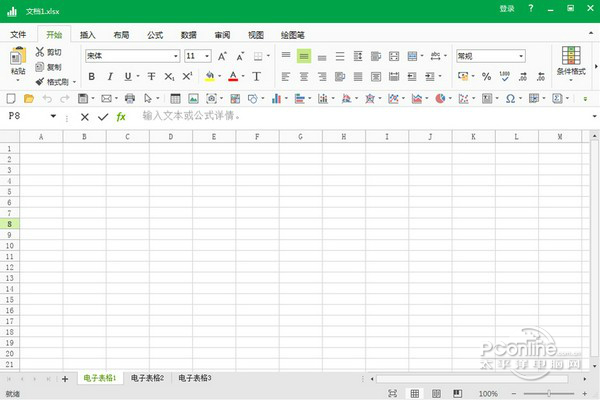Click the help question mark button
The width and height of the screenshot is (600, 400).
(x=531, y=8)
